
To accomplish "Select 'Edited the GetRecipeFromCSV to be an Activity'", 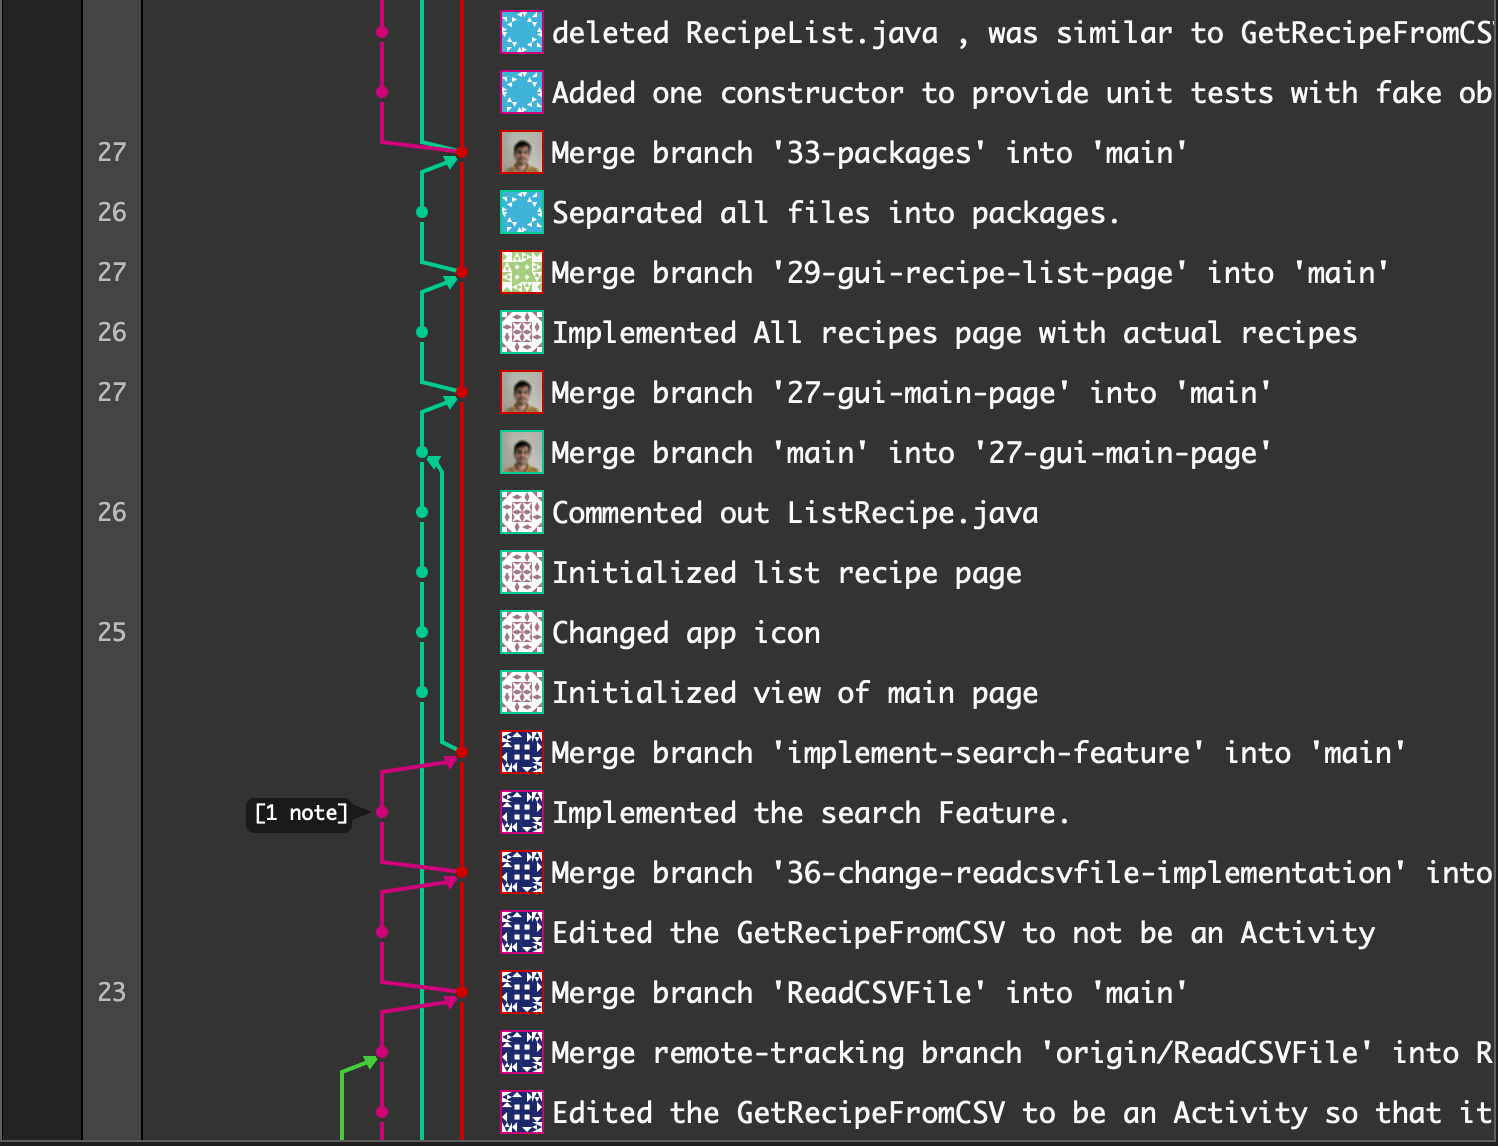I will (1024, 1113).
